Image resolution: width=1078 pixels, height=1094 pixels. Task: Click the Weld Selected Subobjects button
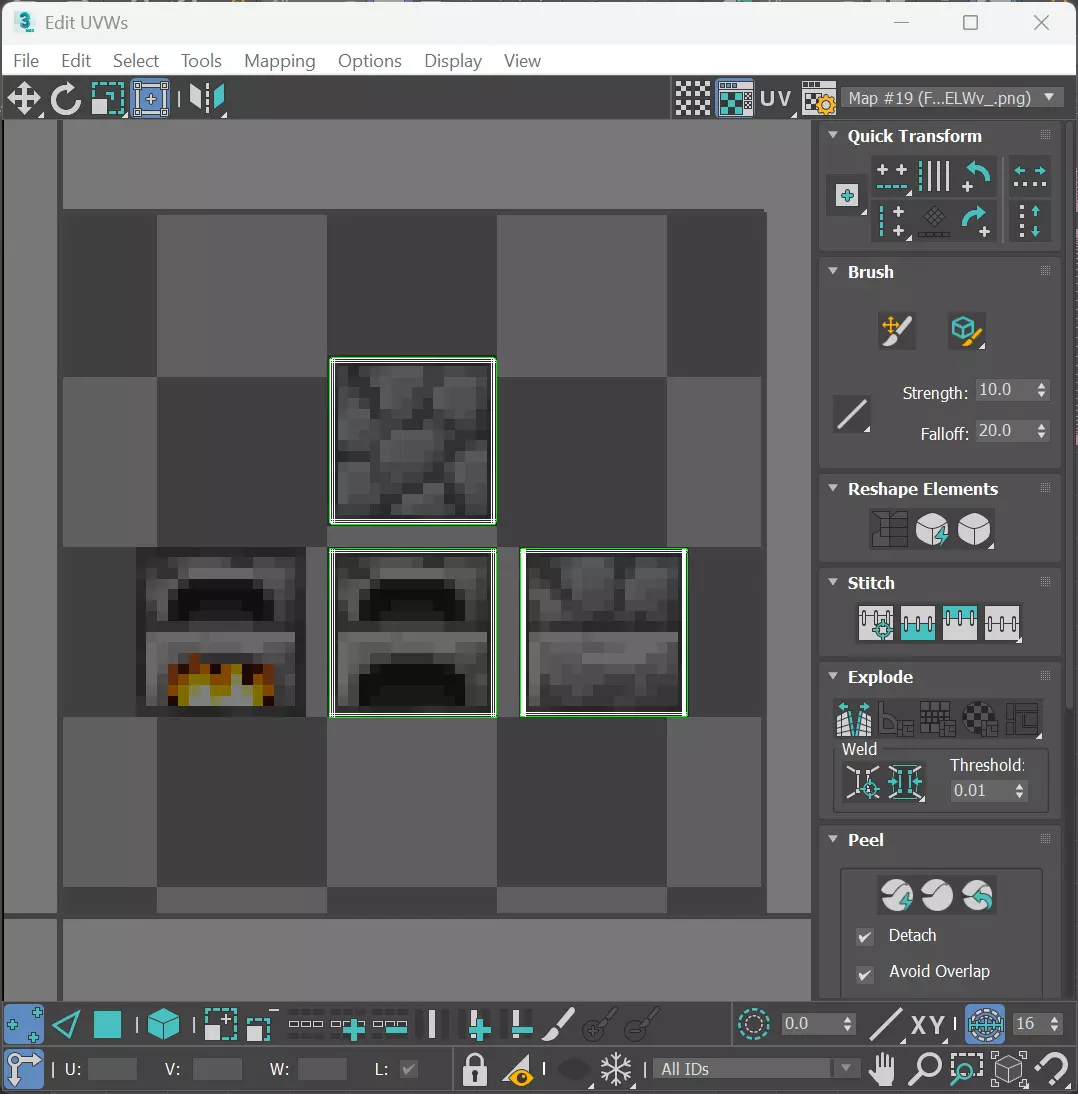(x=906, y=782)
